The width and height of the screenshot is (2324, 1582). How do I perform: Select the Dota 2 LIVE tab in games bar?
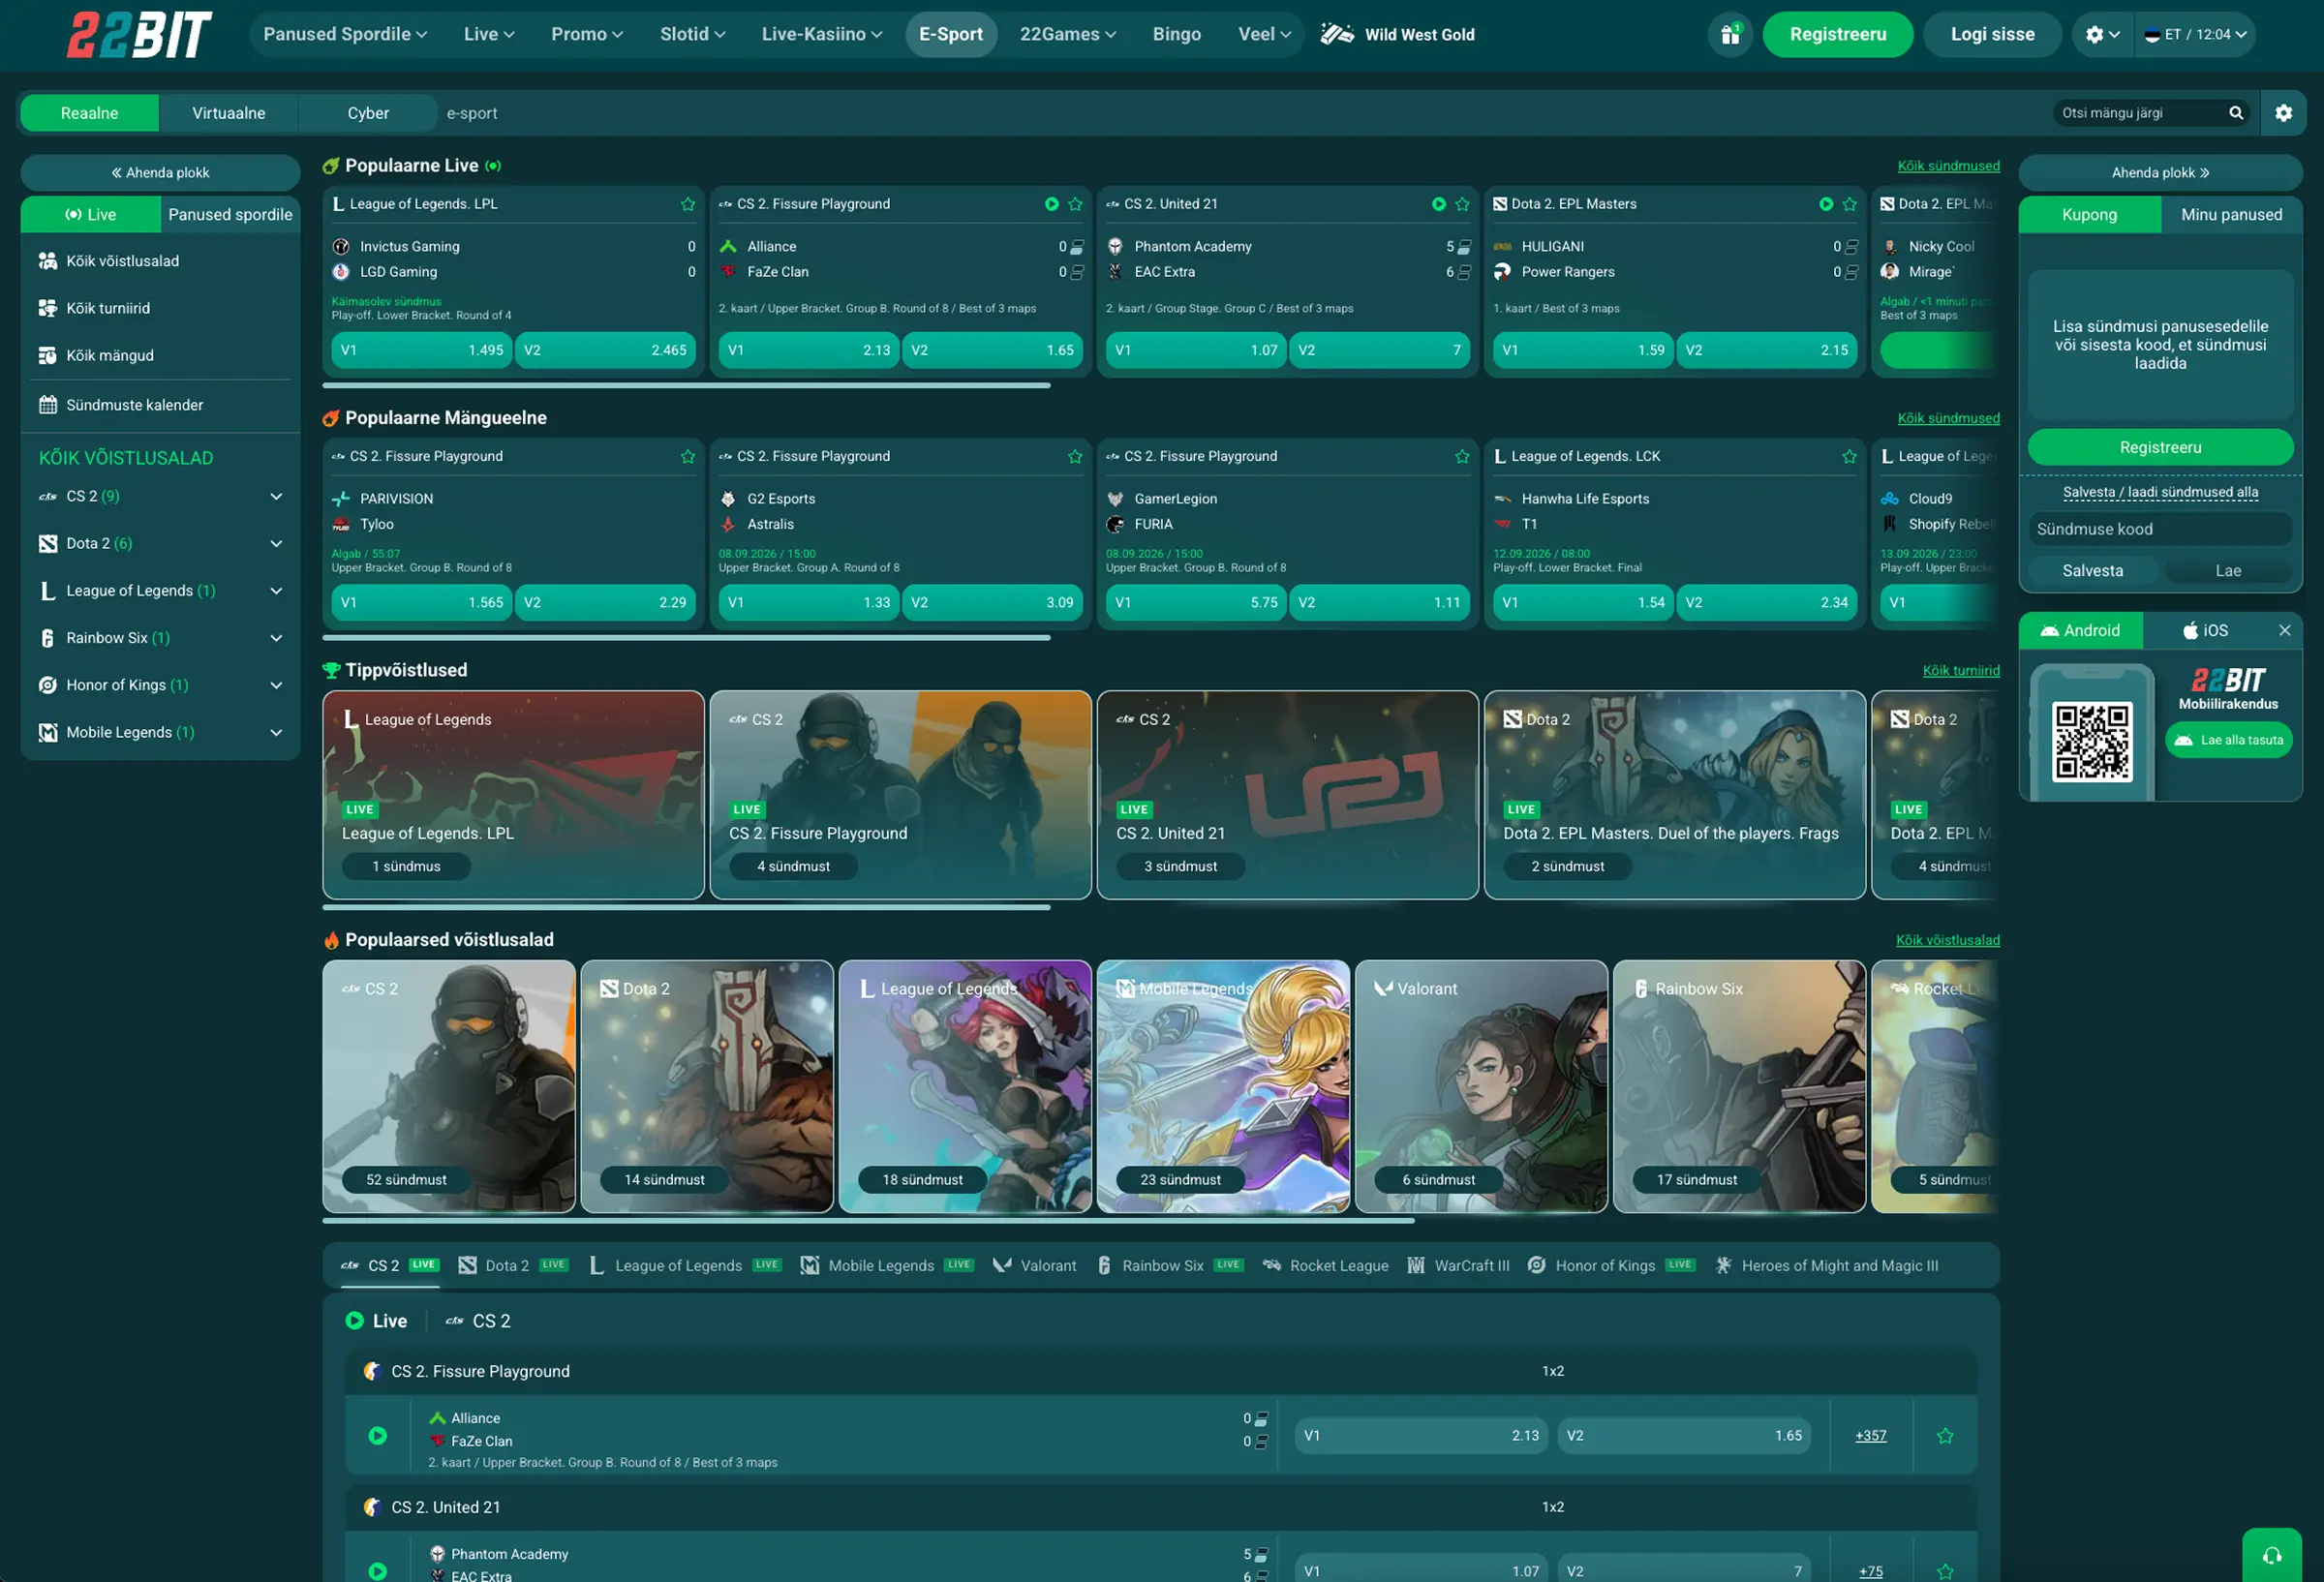[x=513, y=1265]
